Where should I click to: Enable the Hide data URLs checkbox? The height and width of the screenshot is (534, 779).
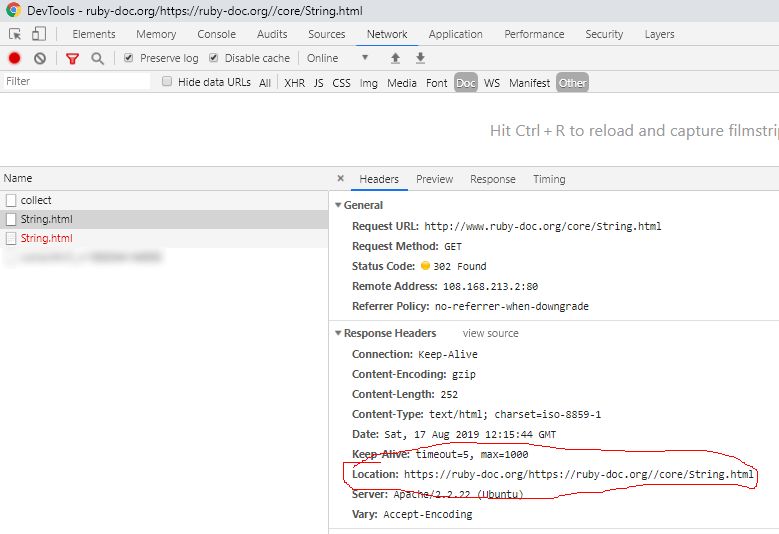click(x=167, y=81)
